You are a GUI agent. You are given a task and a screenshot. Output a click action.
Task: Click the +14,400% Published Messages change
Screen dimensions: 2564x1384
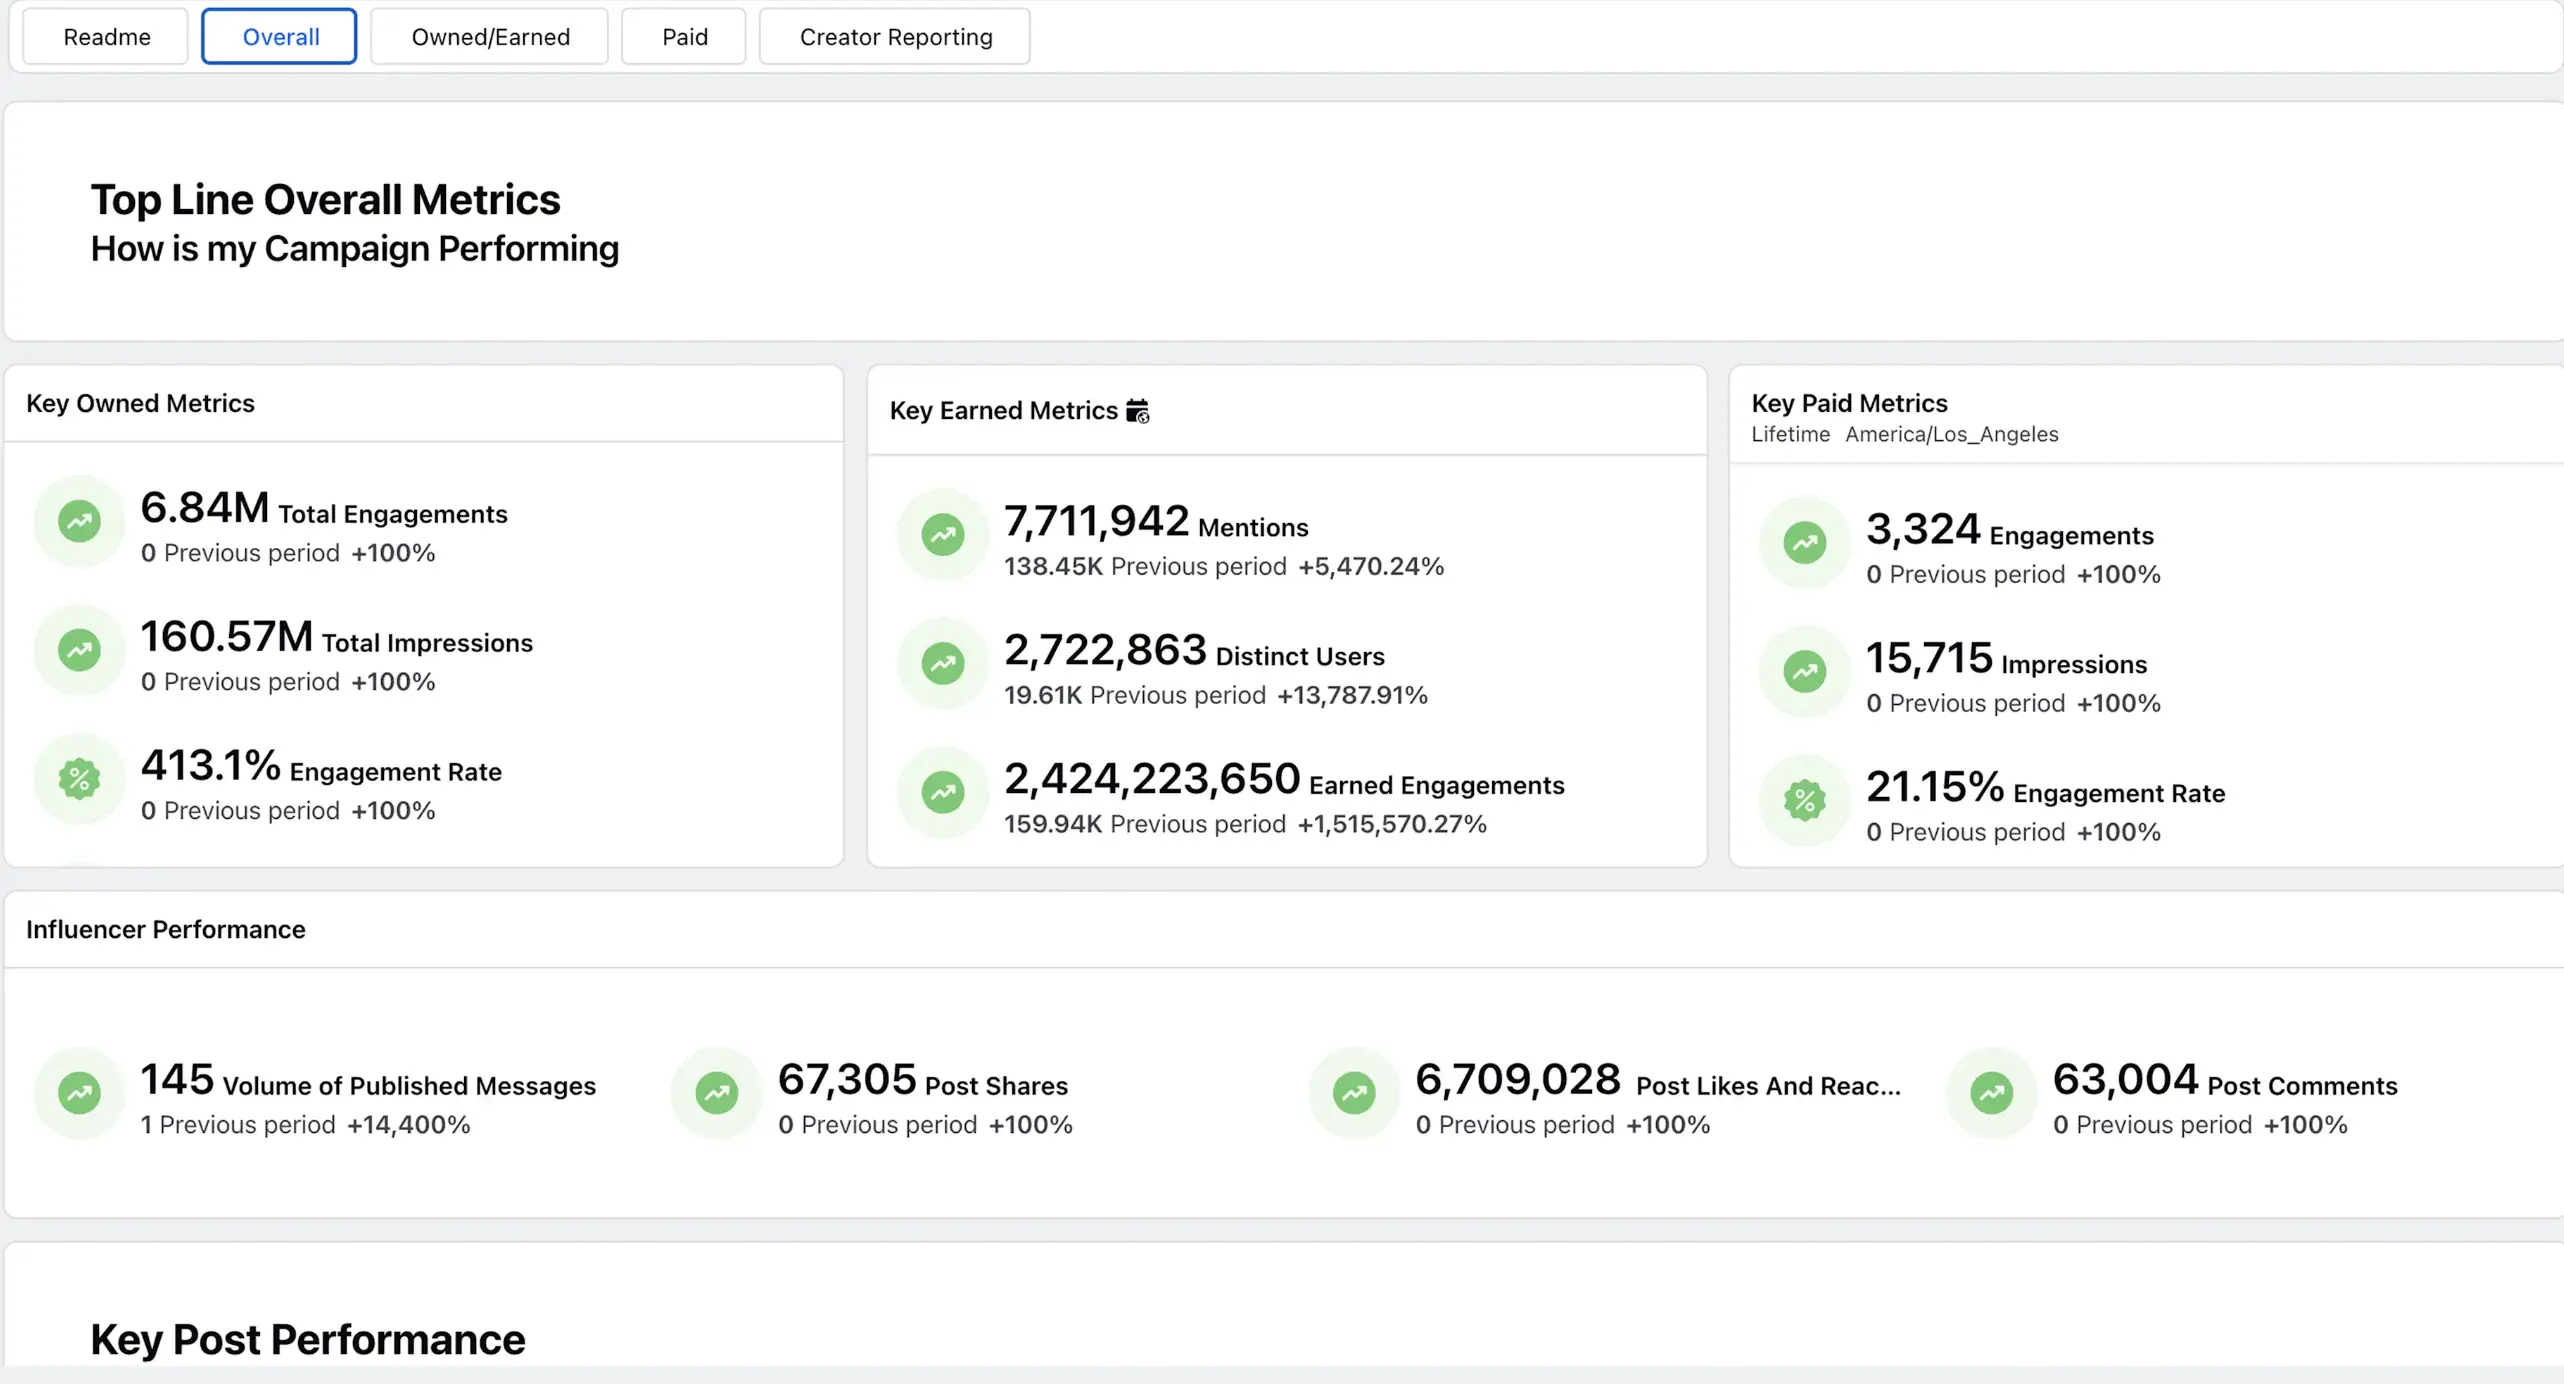[x=408, y=1125]
